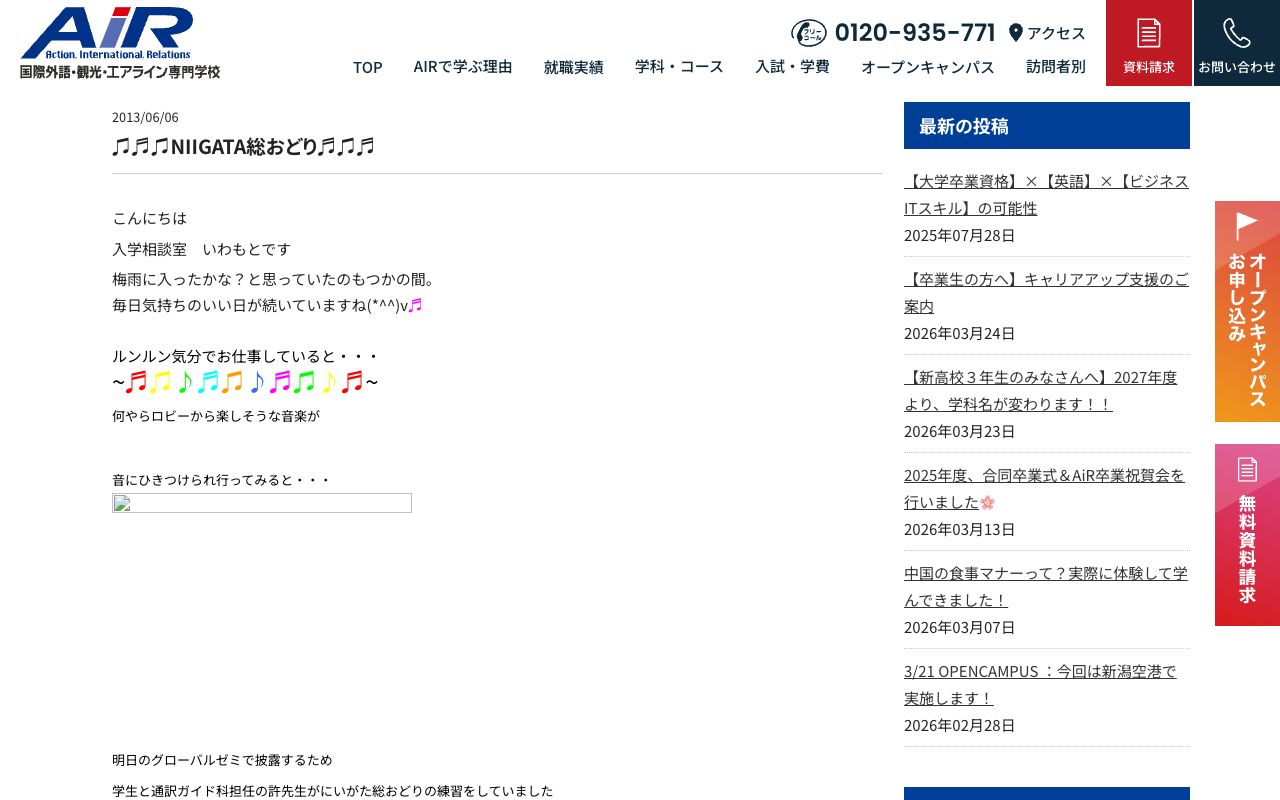Open the 合同卒業式＆AiR卒業祝賀会 post
The image size is (1280, 800).
pyautogui.click(x=1043, y=488)
